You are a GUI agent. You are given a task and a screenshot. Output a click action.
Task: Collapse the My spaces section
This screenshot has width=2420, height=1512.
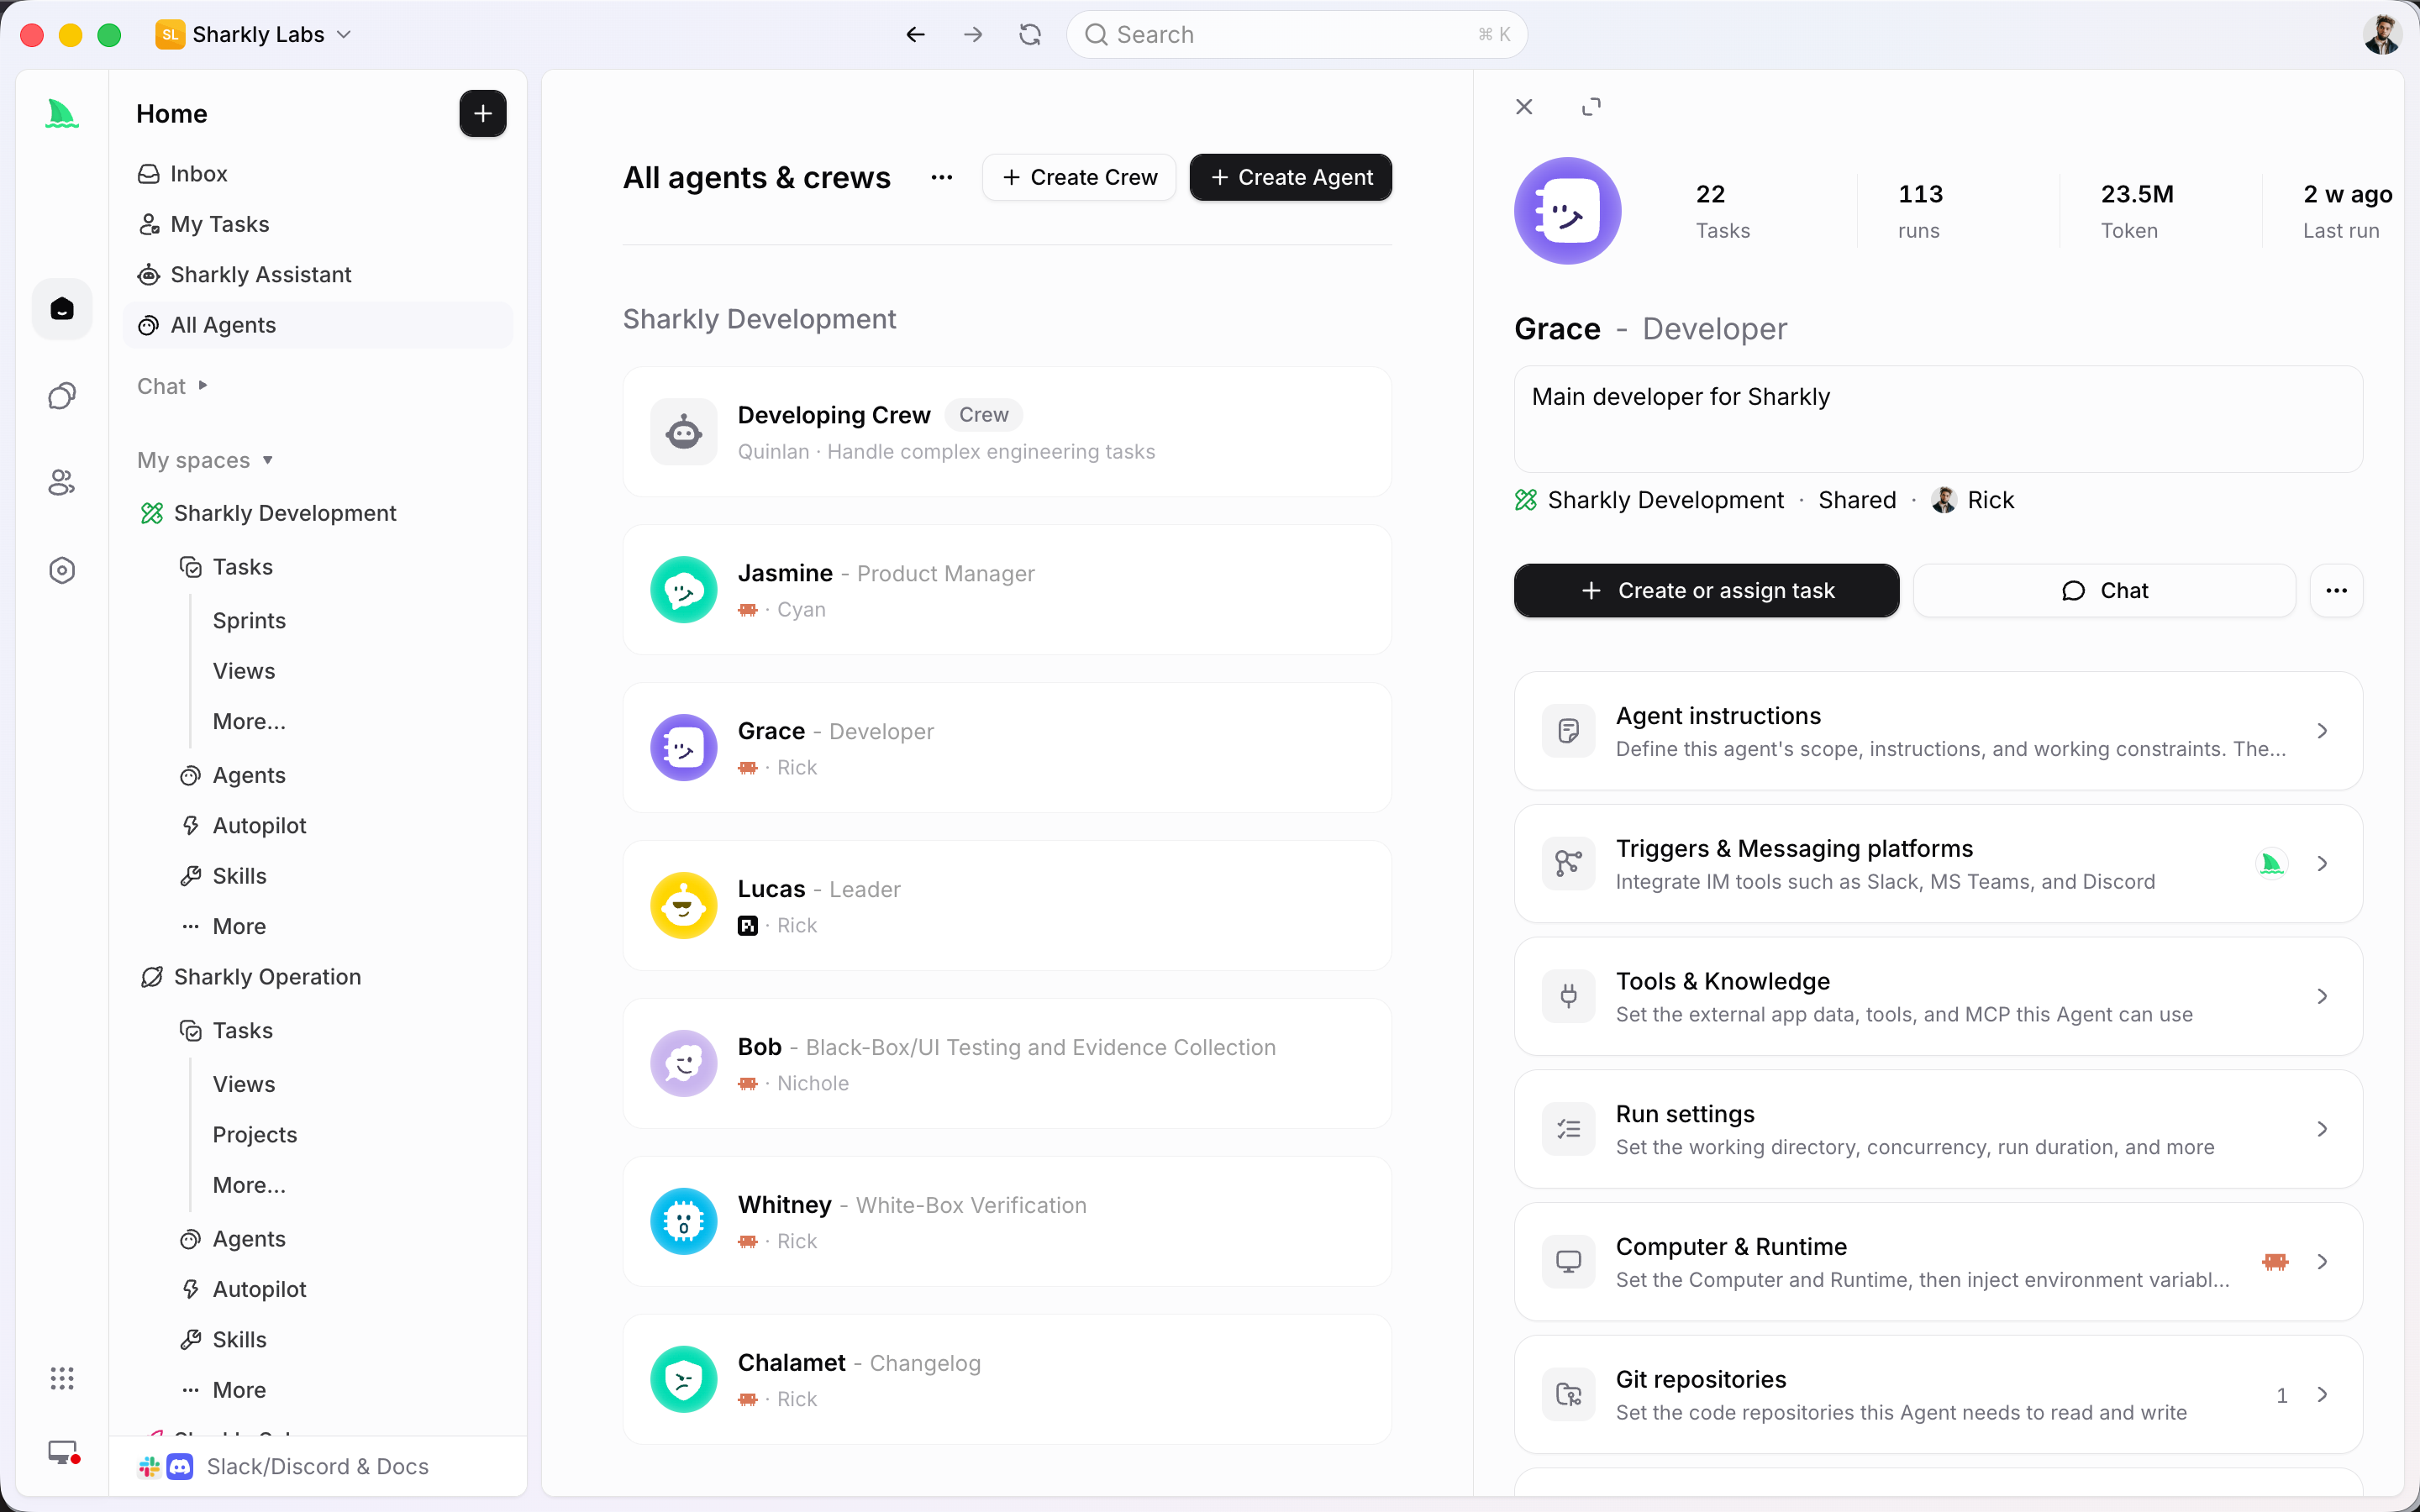[205, 460]
